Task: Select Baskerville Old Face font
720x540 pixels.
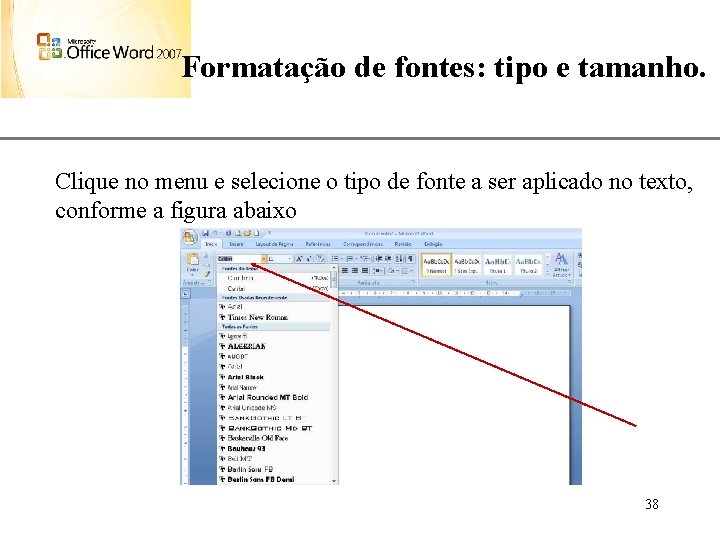Action: 274,438
